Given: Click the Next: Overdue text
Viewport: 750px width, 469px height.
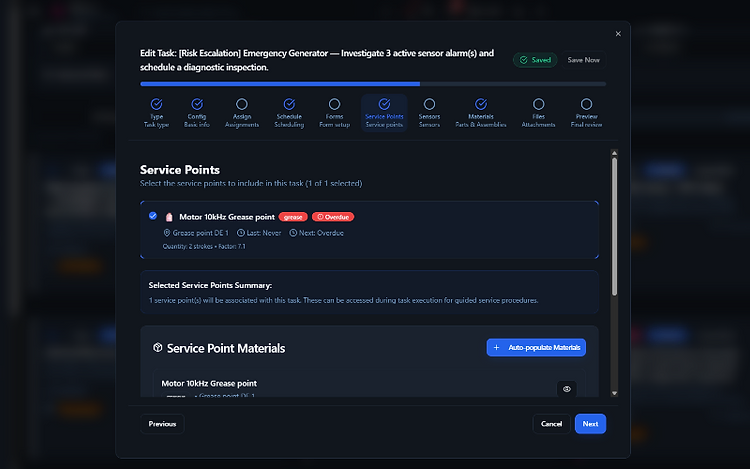Looking at the screenshot, I should pos(321,233).
